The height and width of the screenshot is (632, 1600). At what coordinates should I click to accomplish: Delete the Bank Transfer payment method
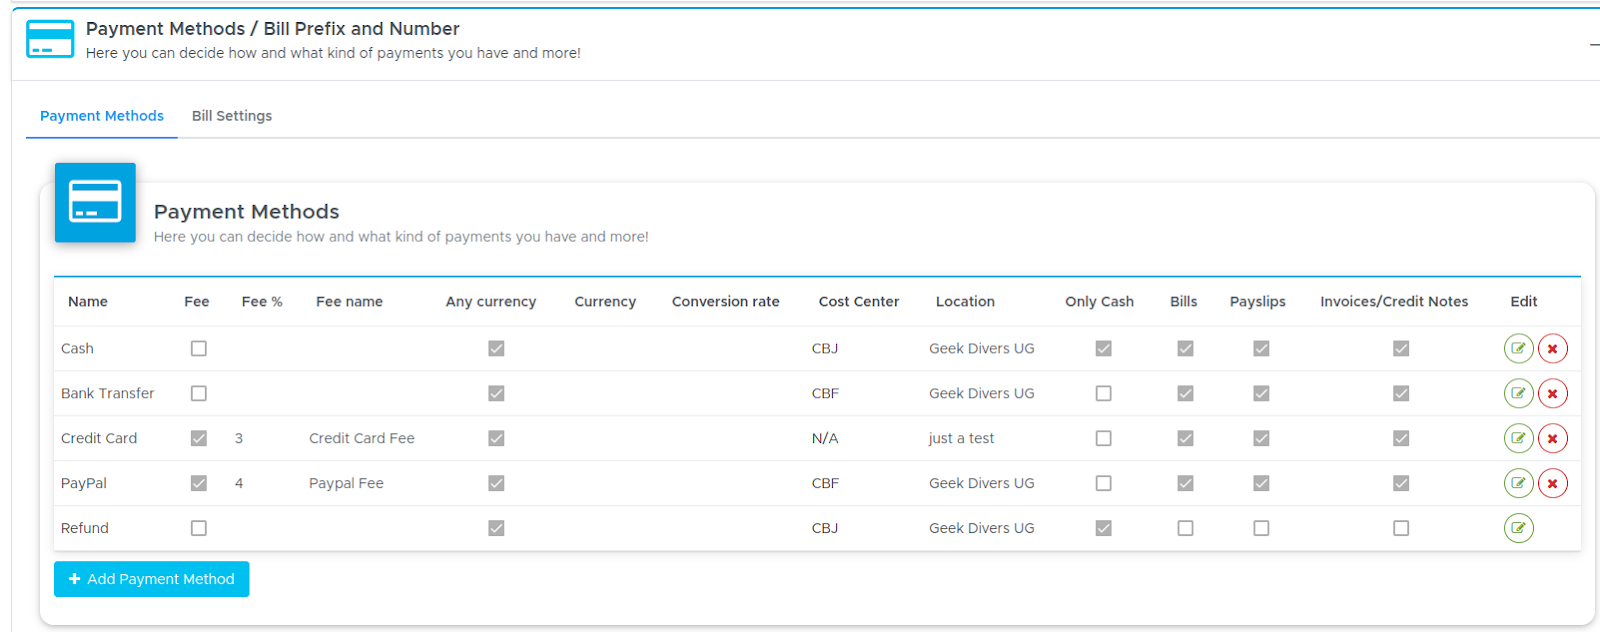coord(1552,393)
